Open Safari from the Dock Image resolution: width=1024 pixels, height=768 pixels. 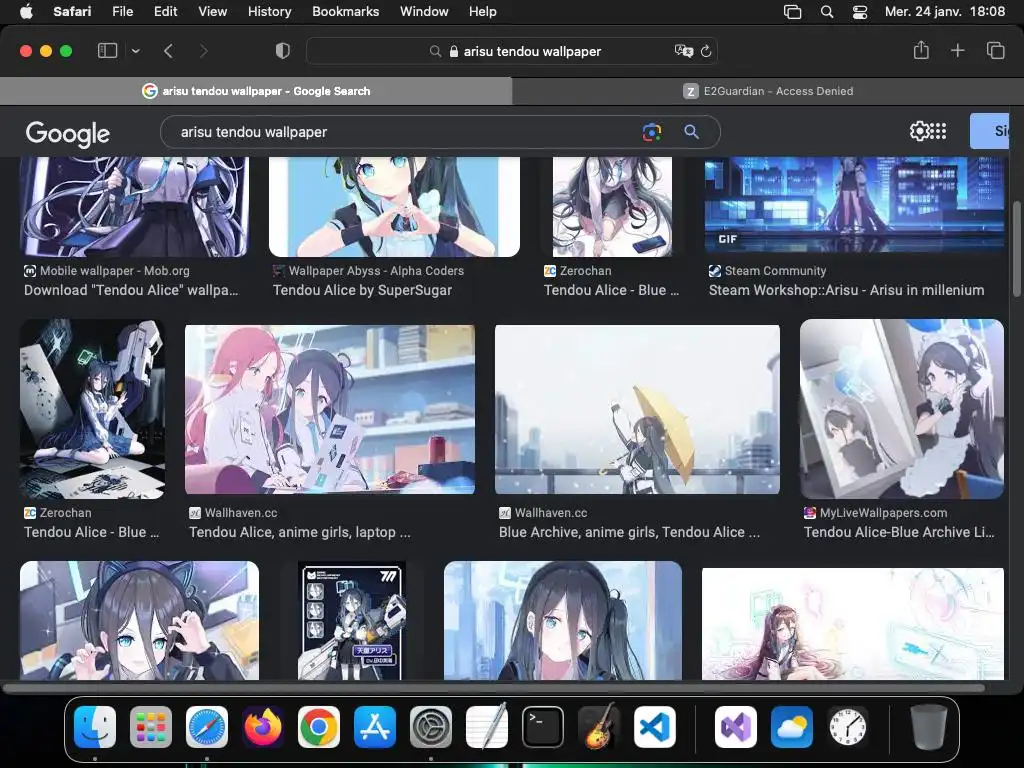click(x=207, y=727)
